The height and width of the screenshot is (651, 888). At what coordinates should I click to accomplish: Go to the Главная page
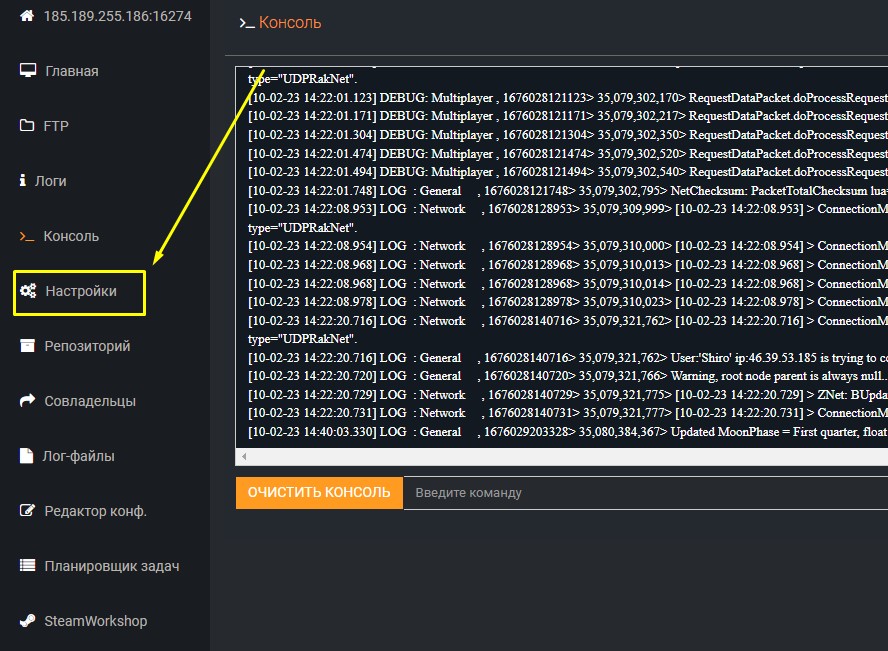click(x=70, y=71)
